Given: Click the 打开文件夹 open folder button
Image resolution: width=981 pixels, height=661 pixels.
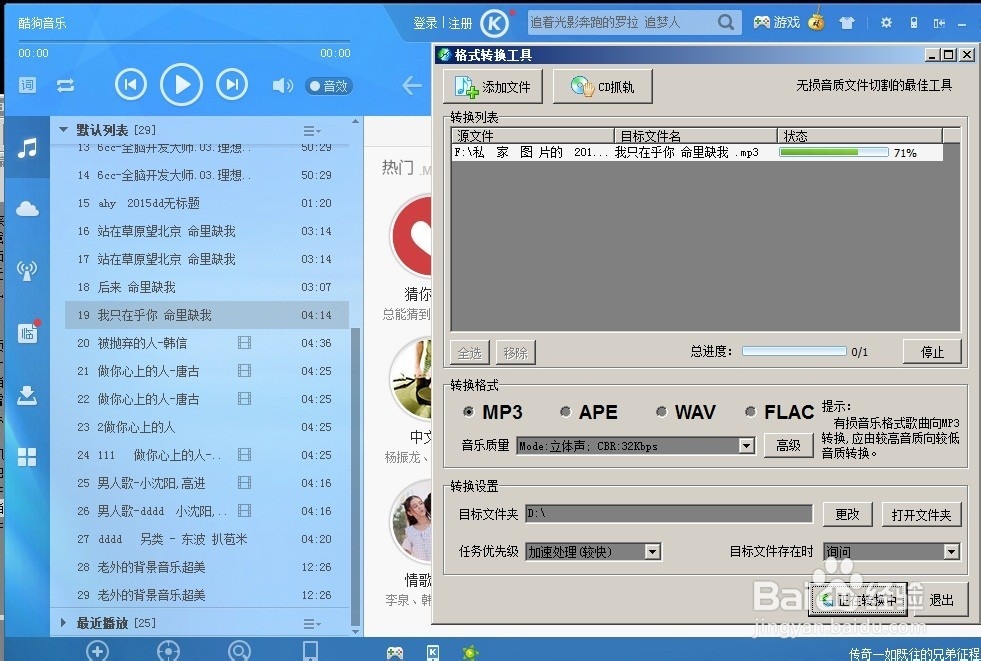Looking at the screenshot, I should tap(921, 514).
